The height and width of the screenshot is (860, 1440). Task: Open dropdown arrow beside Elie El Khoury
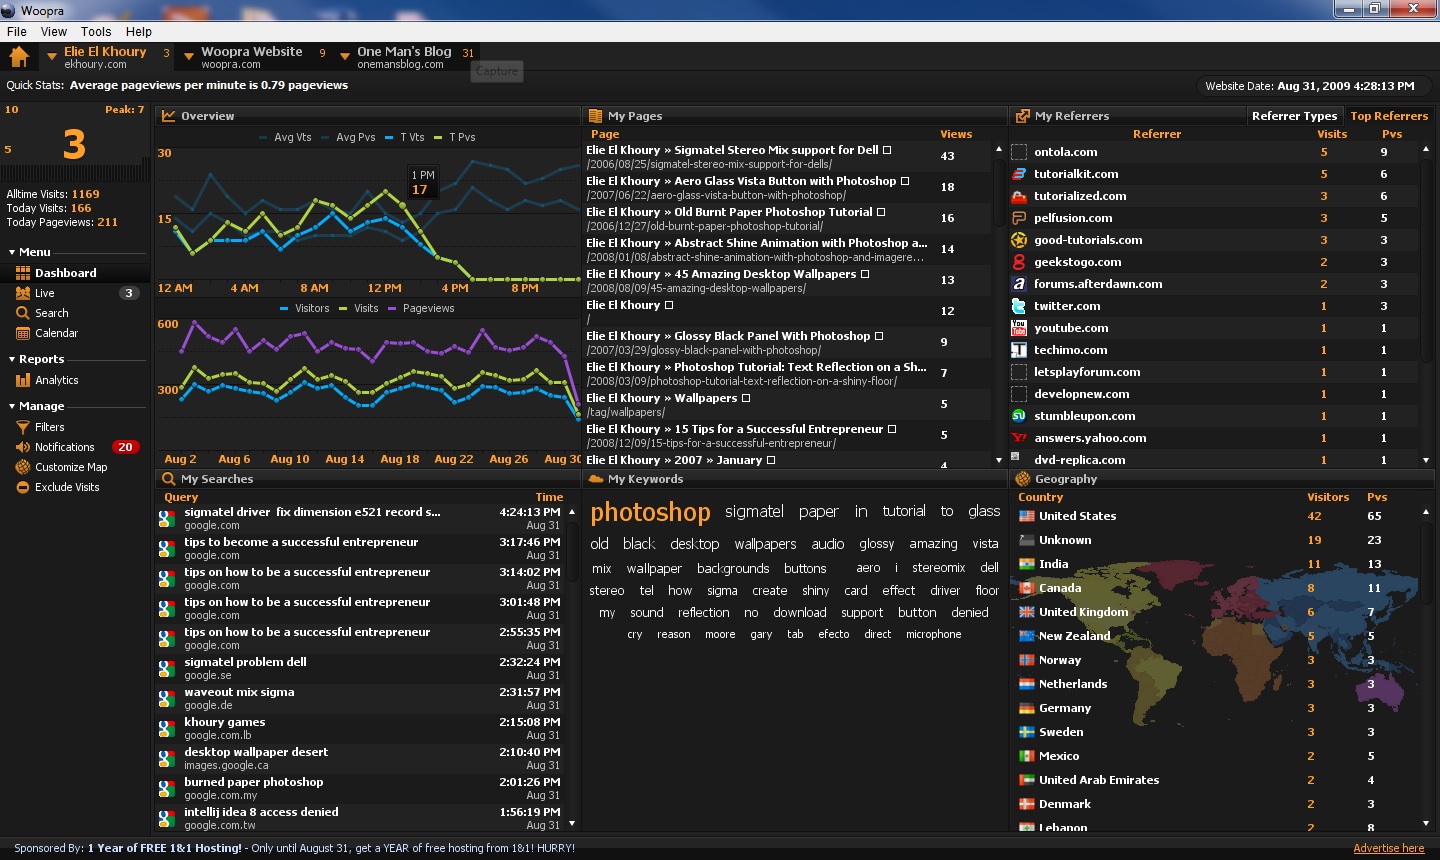coord(51,57)
